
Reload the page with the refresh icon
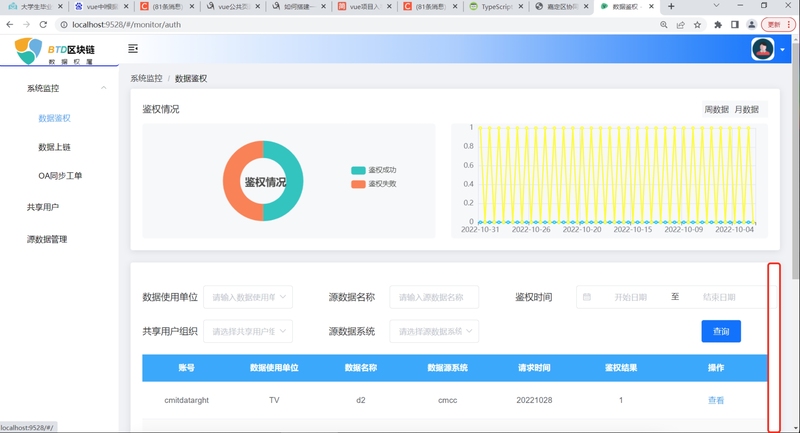click(43, 24)
